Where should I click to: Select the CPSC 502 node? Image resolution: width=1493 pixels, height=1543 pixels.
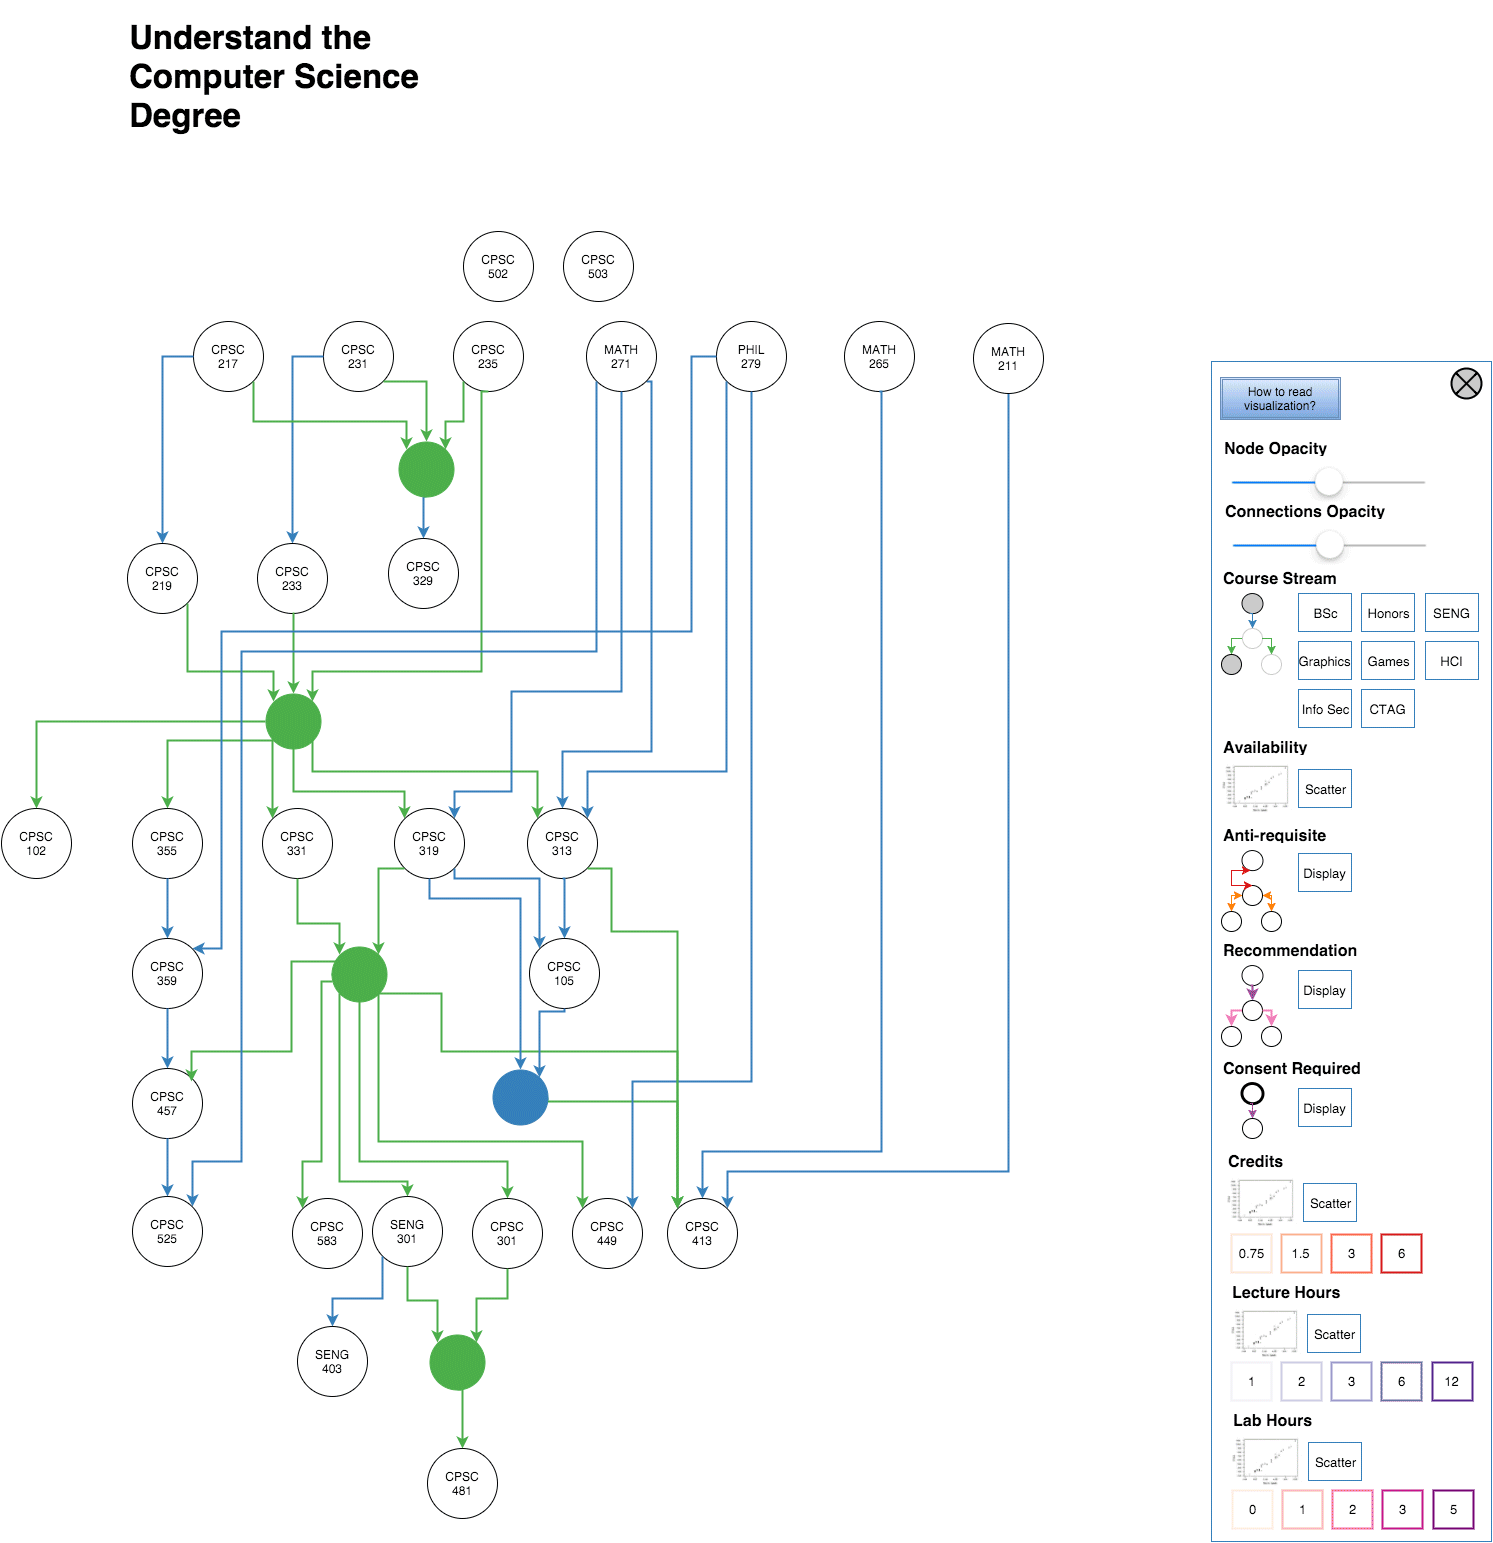[x=498, y=267]
